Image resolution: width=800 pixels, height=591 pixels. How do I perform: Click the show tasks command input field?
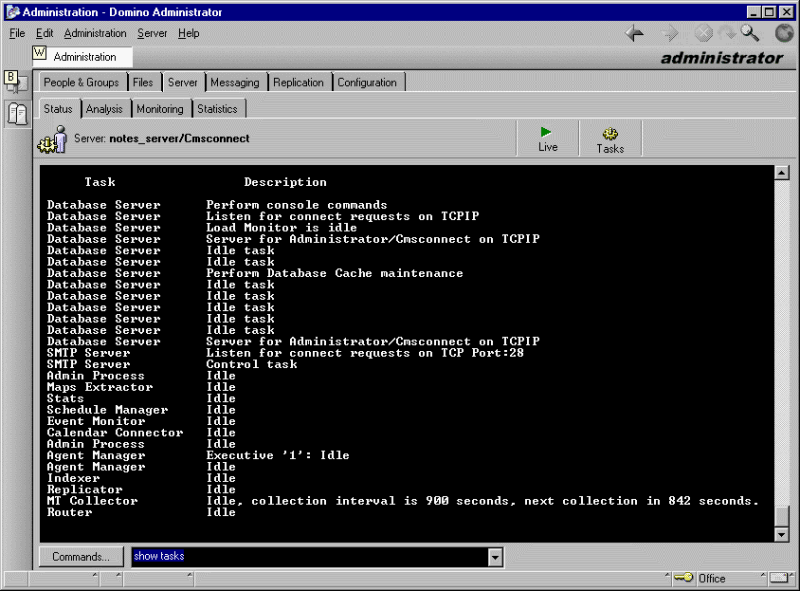310,557
